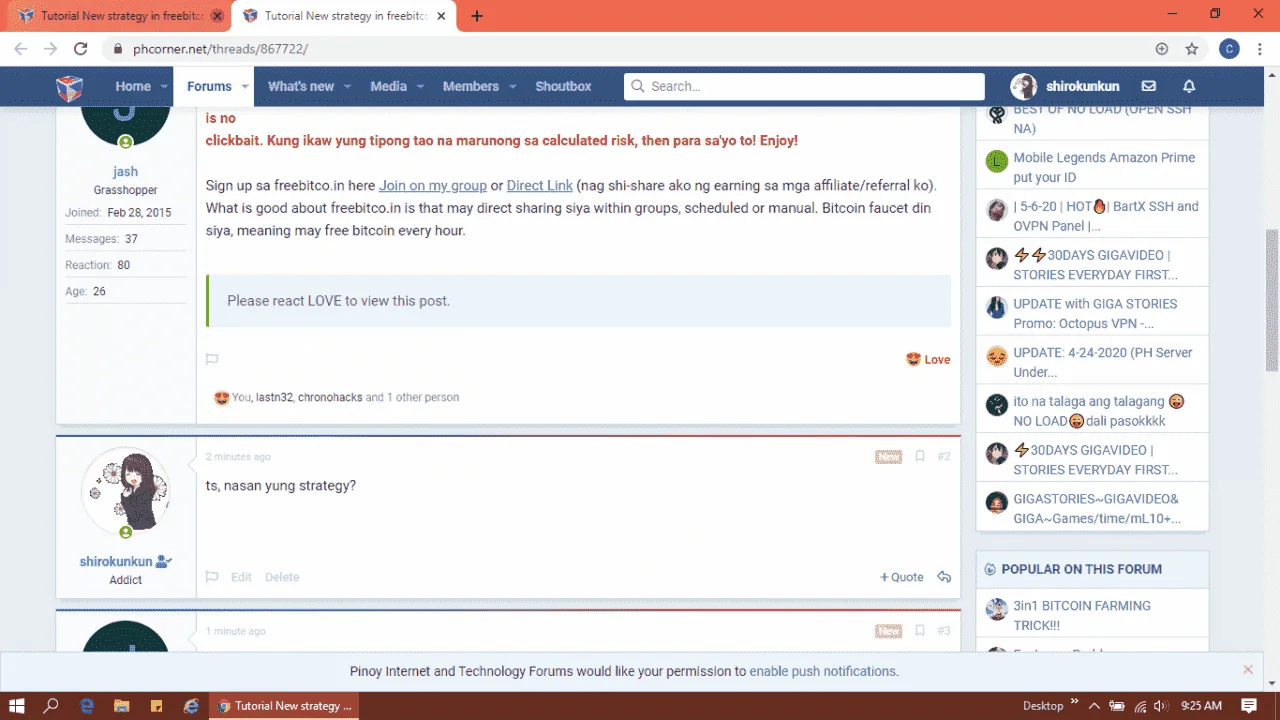
Task: Click Edit on shirokunkun's post
Action: [x=241, y=577]
